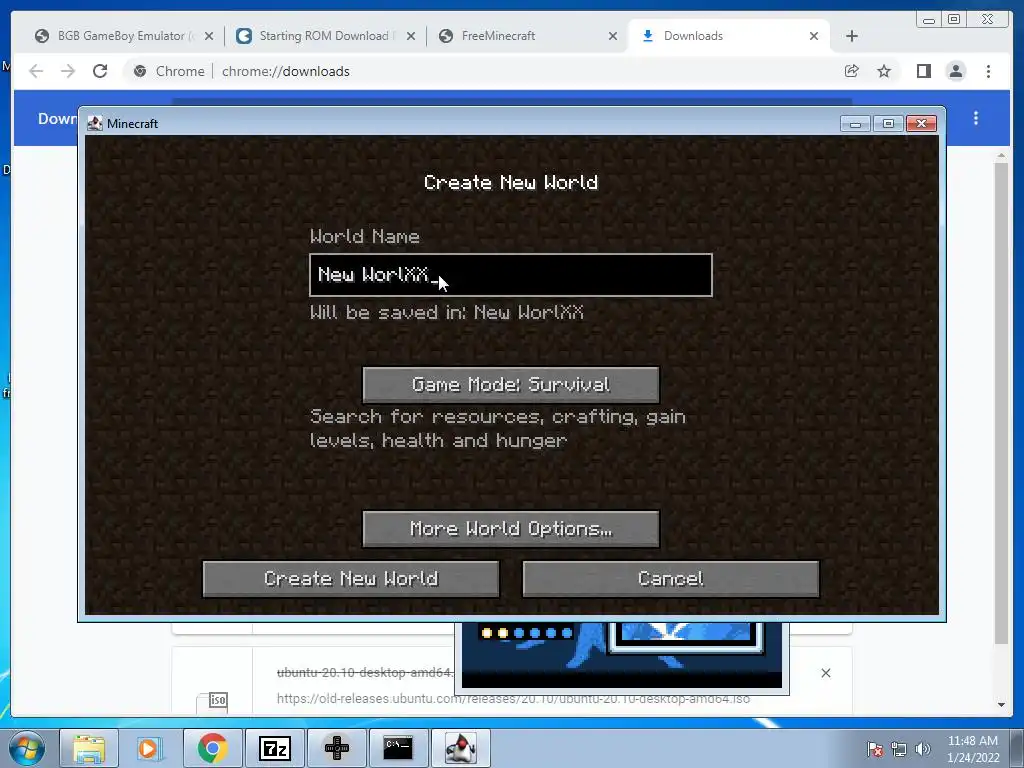
Task: Bookmark this page with star icon
Action: [884, 71]
